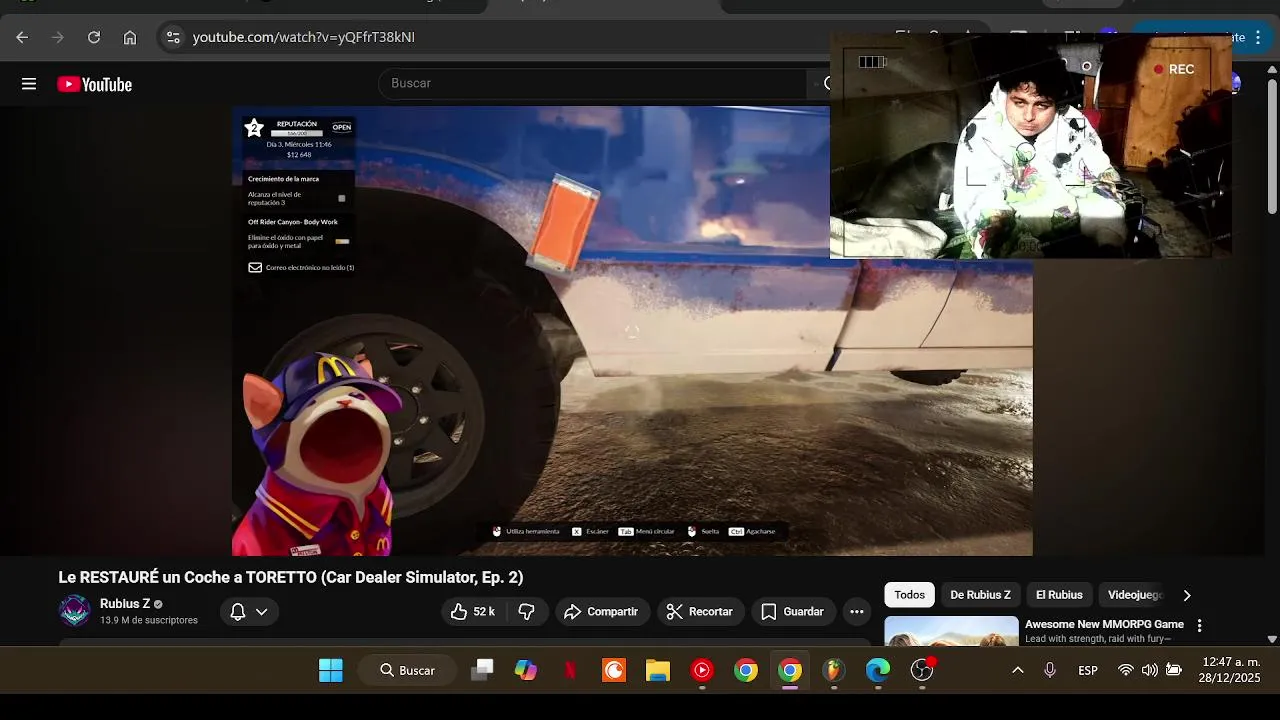The image size is (1280, 720).
Task: Open the Windows Start menu
Action: [331, 670]
